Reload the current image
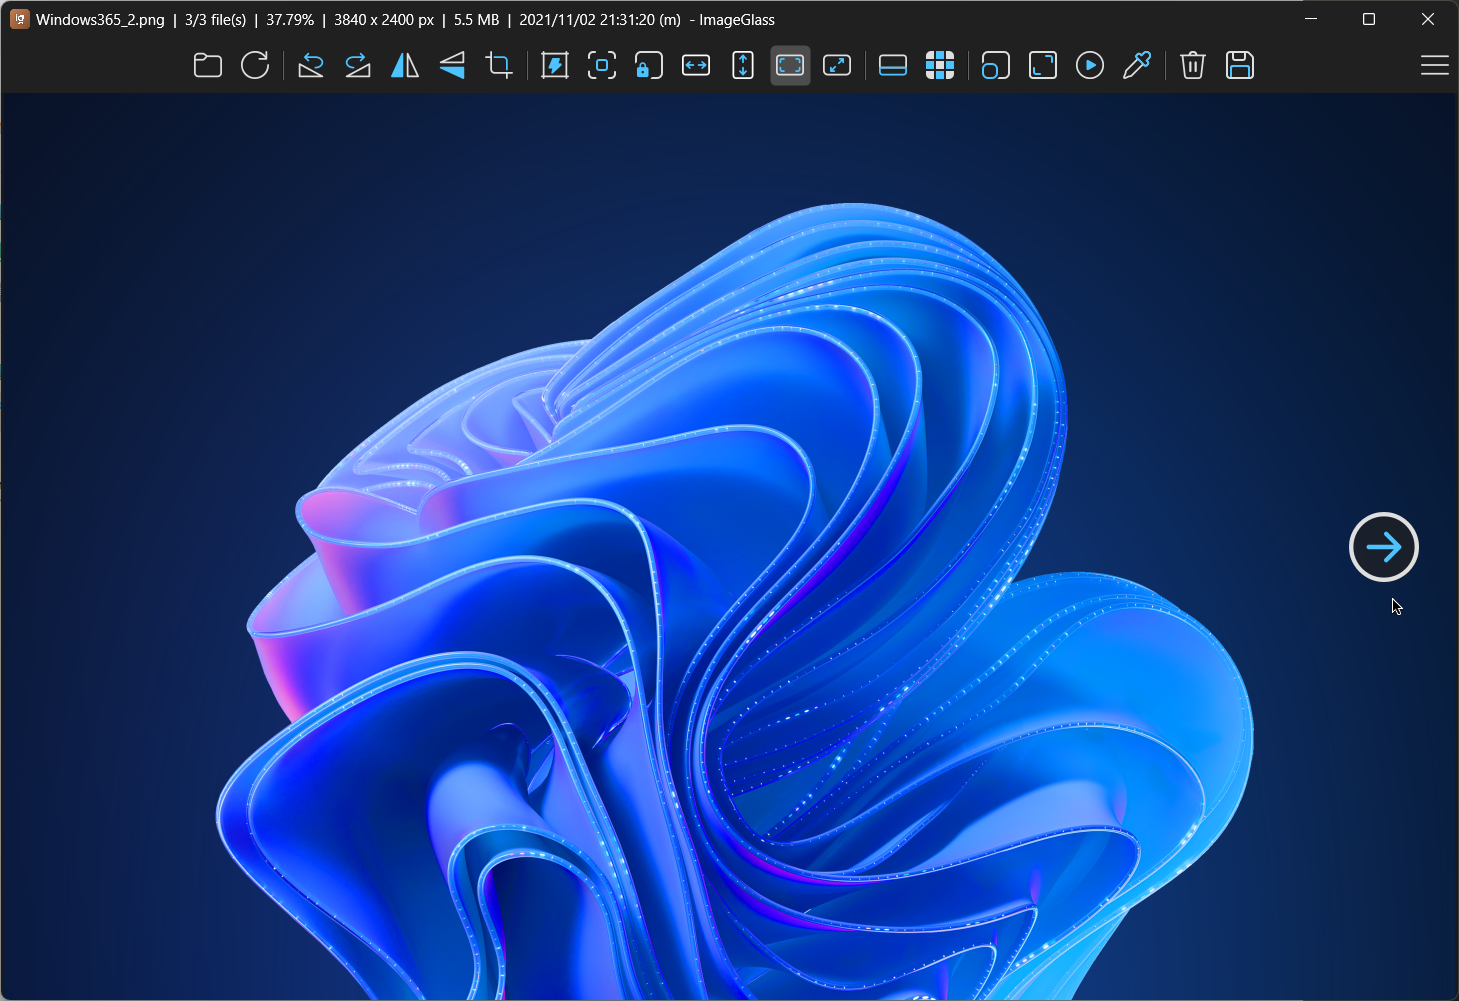Screen dimensions: 1459x1001 point(255,66)
